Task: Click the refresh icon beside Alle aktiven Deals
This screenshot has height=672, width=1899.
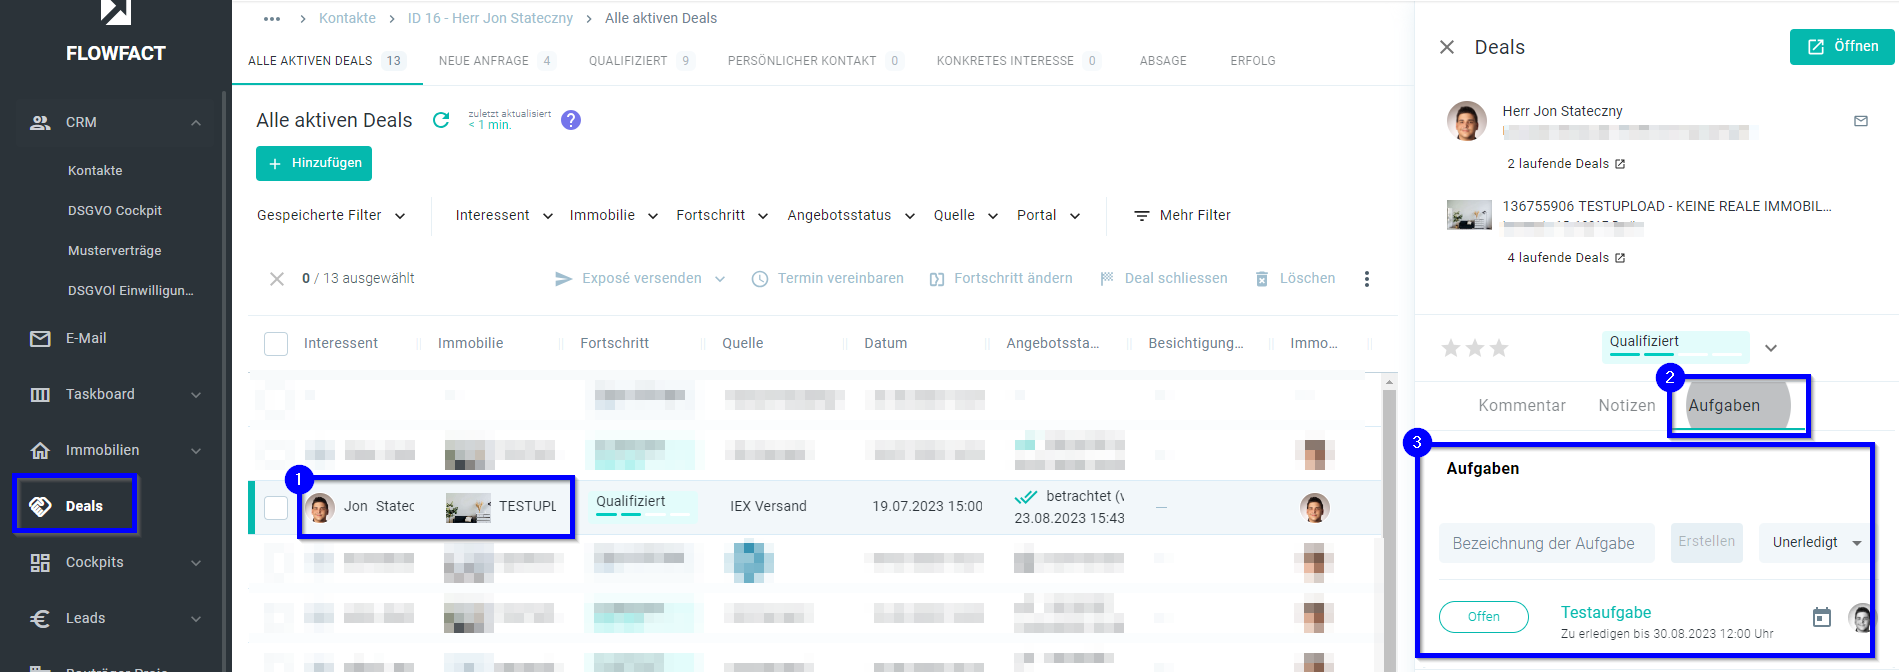Action: pos(440,120)
